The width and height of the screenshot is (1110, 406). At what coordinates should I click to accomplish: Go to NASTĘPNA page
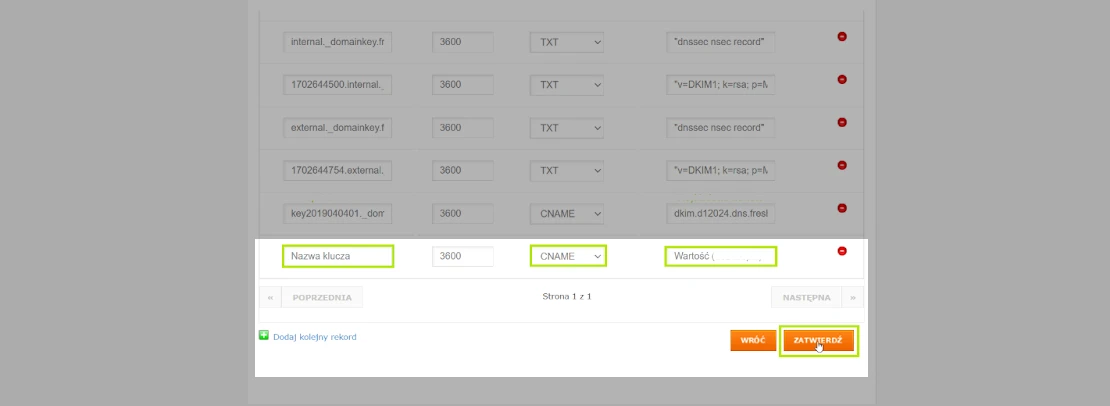[x=806, y=297]
